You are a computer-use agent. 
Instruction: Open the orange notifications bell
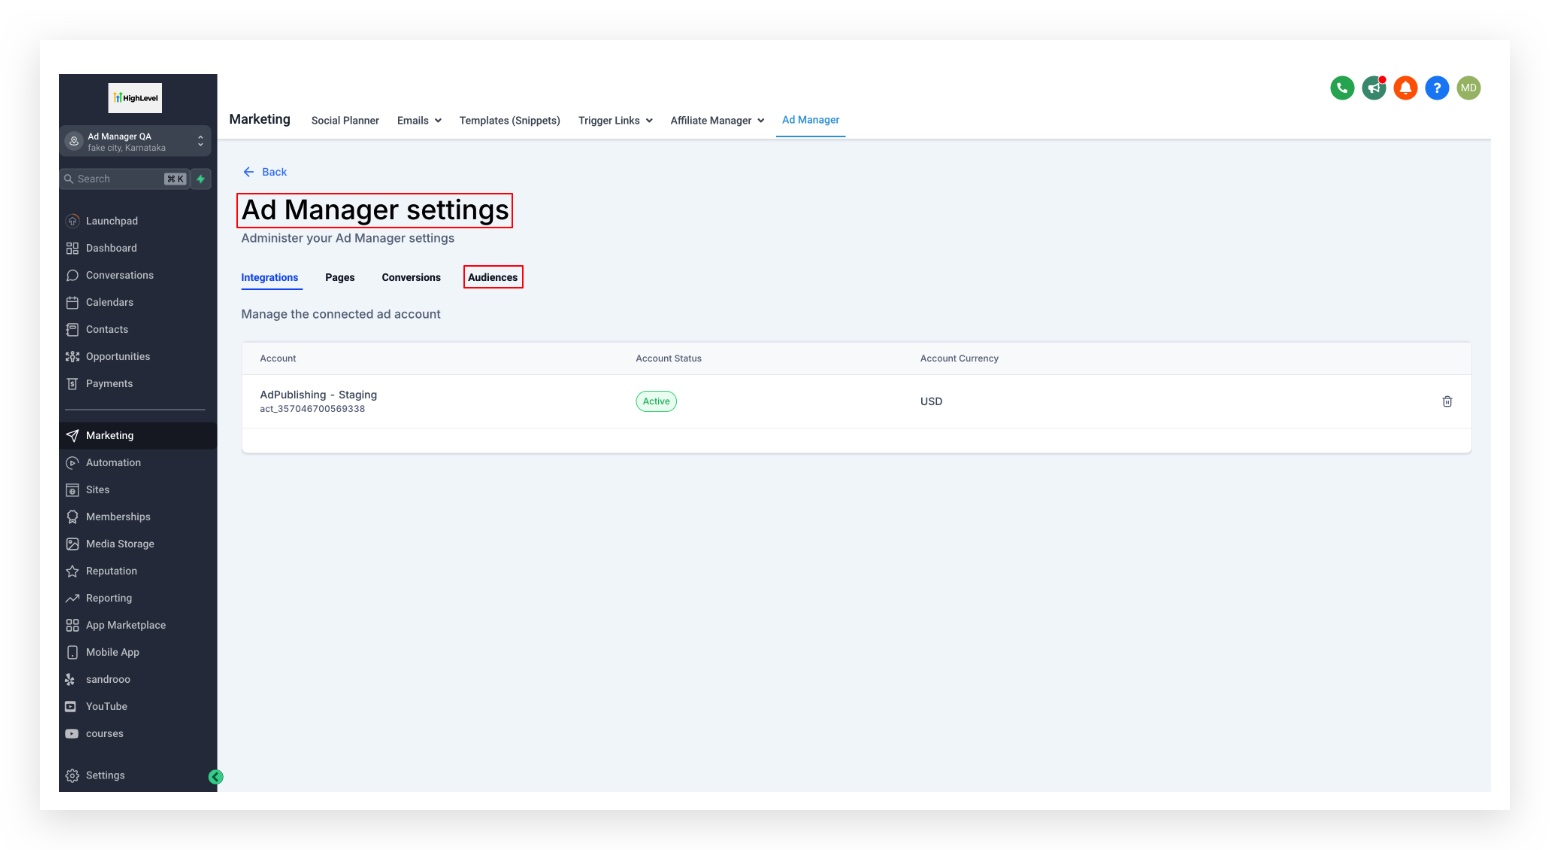[x=1405, y=88]
